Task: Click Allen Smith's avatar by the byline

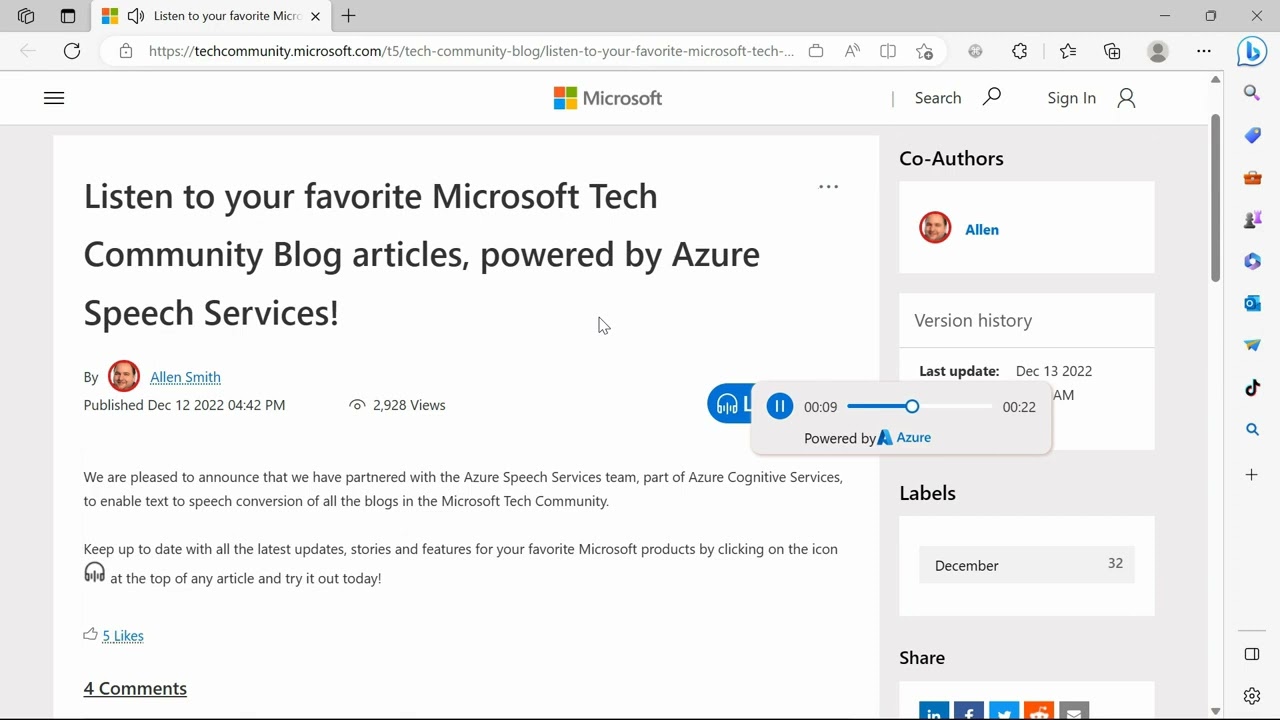Action: (124, 376)
